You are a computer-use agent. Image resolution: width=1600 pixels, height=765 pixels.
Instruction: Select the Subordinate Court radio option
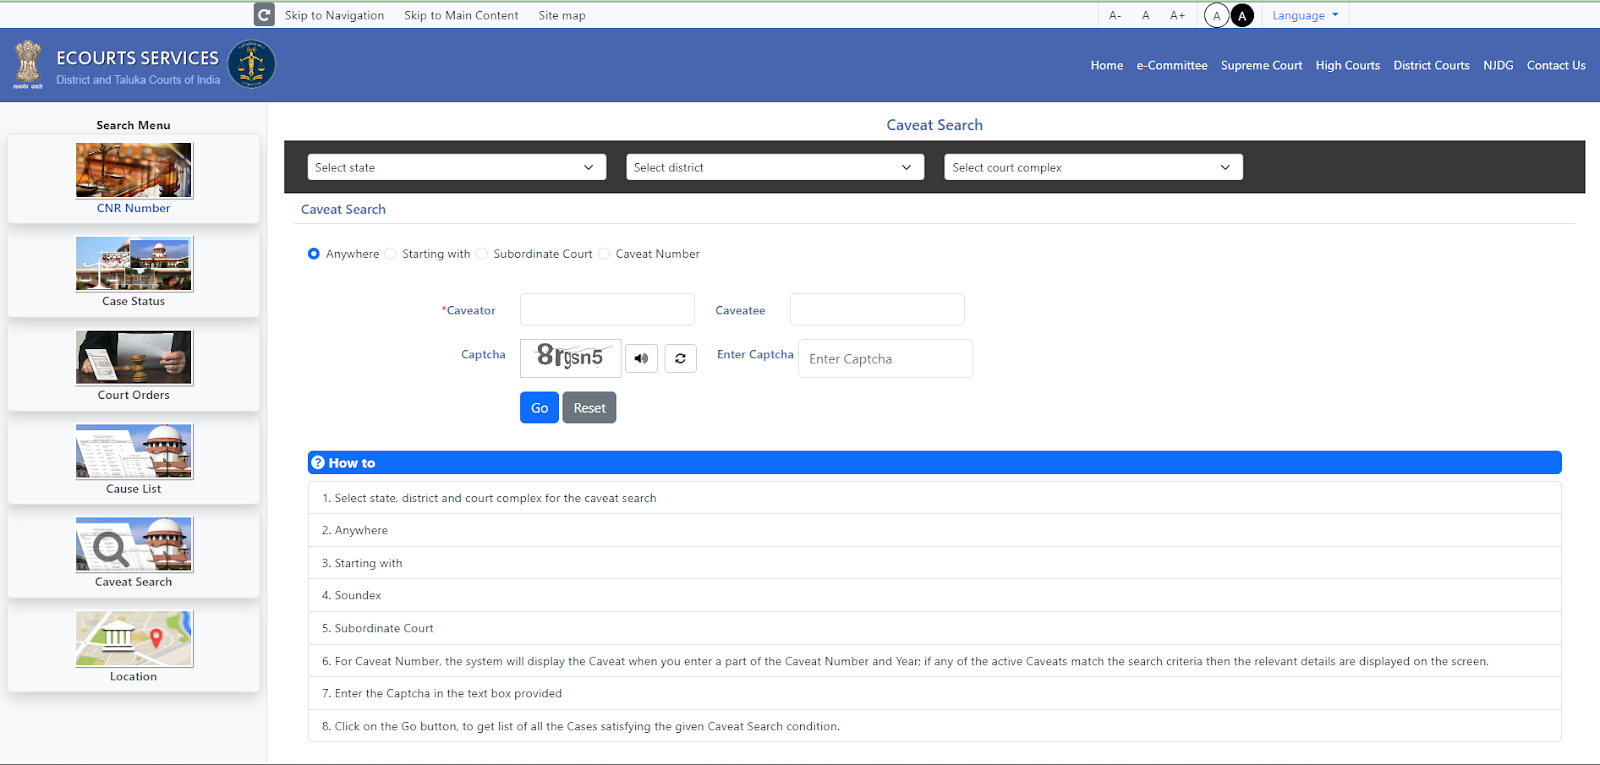(x=482, y=254)
